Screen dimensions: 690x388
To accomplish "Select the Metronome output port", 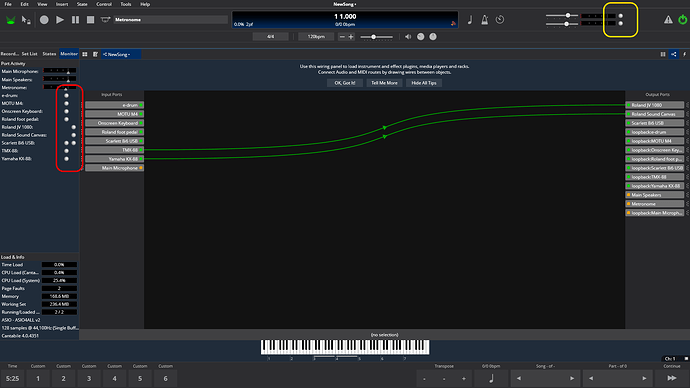I will [x=655, y=204].
